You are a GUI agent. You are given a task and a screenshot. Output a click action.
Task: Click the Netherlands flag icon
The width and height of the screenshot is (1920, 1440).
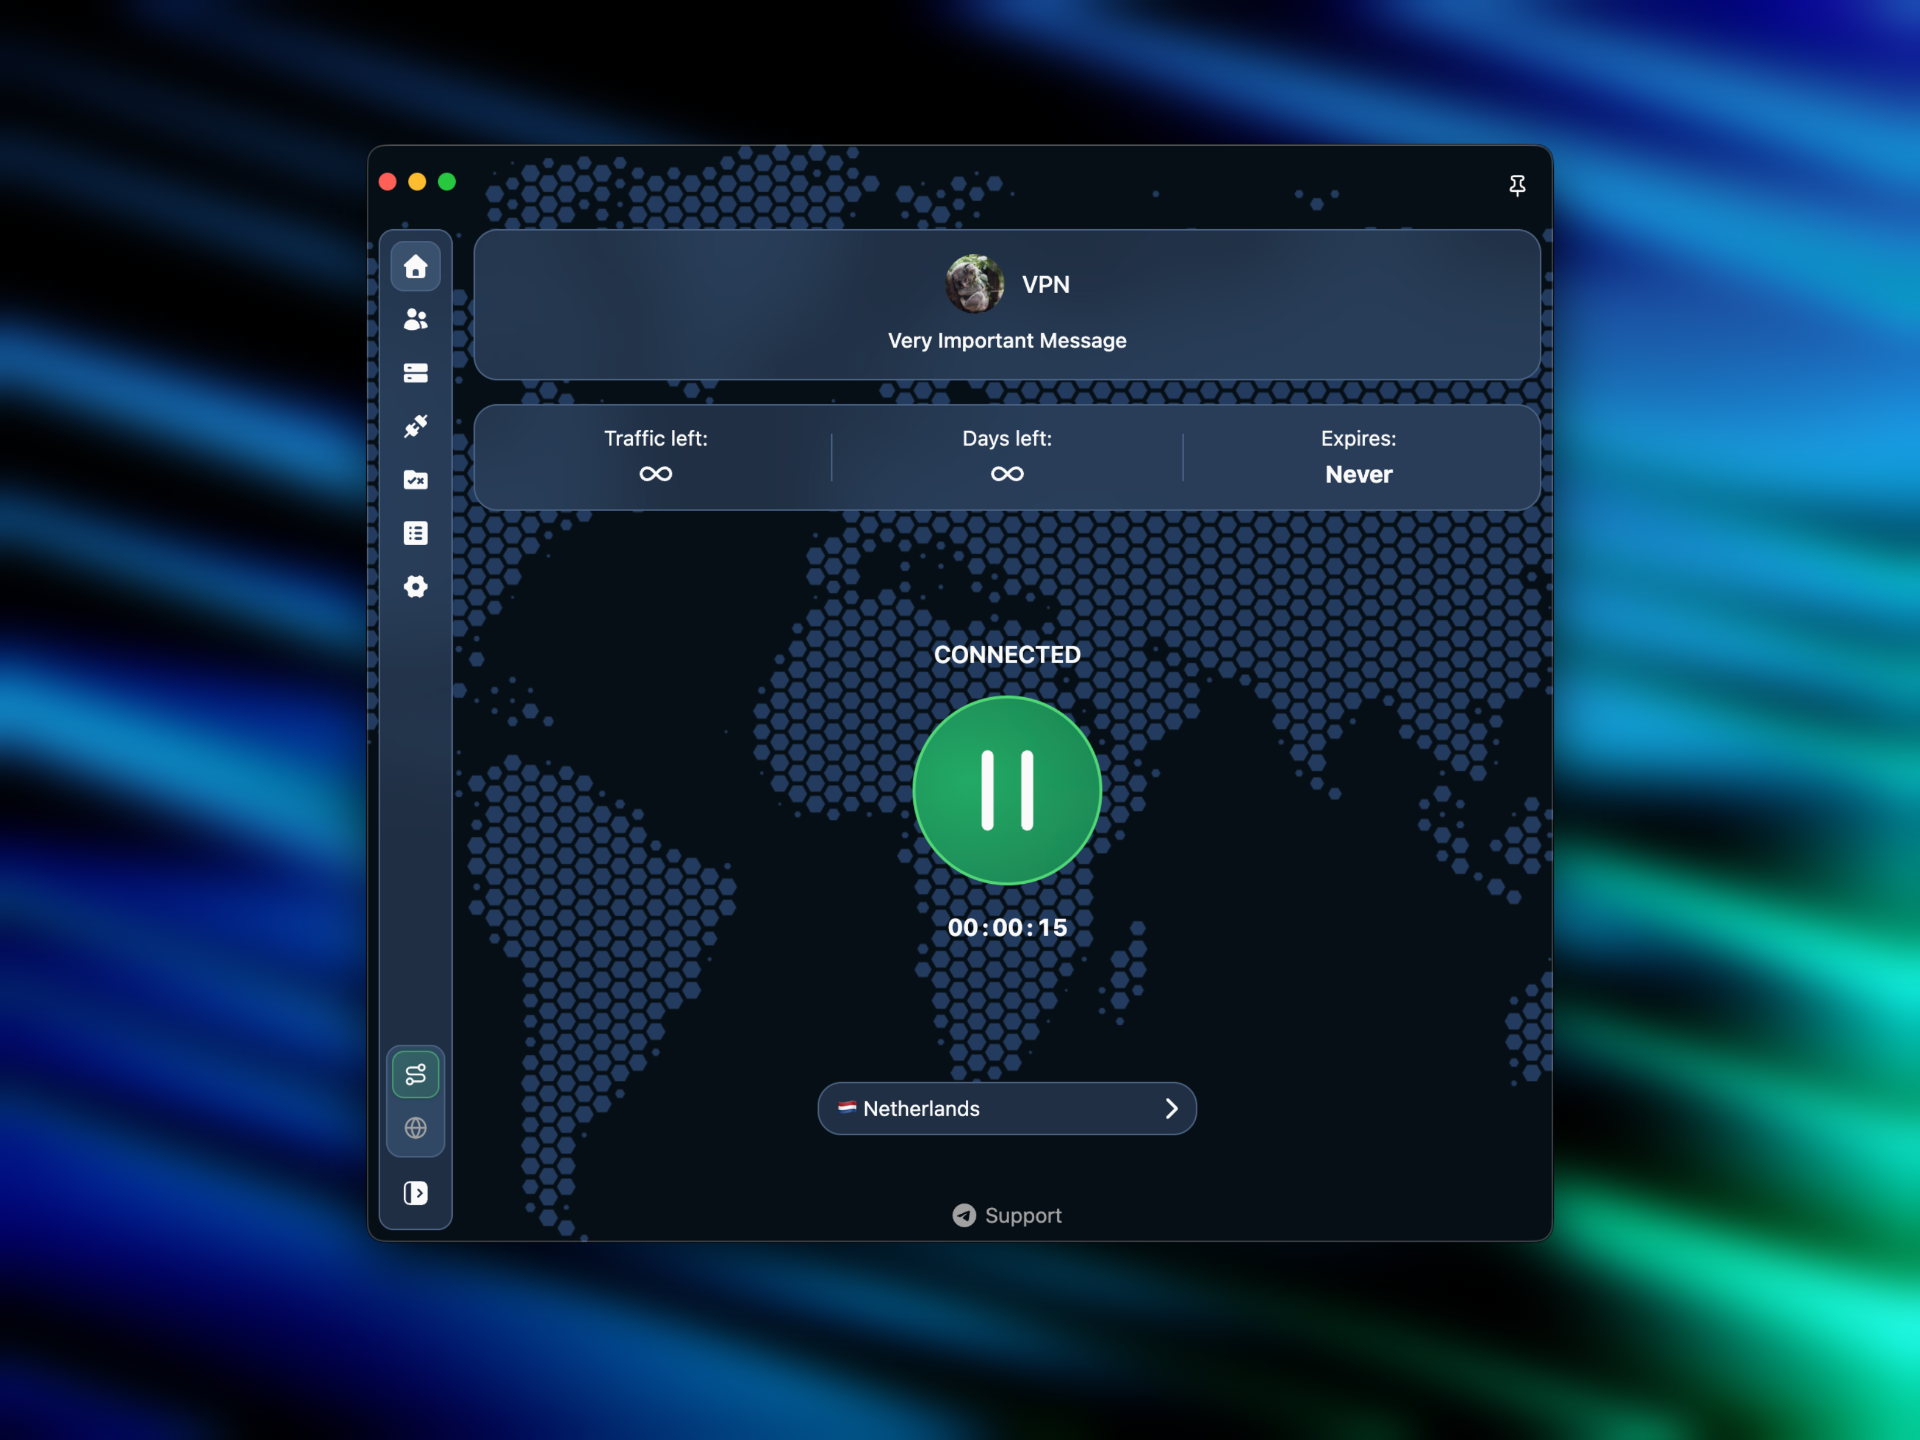[x=847, y=1107]
